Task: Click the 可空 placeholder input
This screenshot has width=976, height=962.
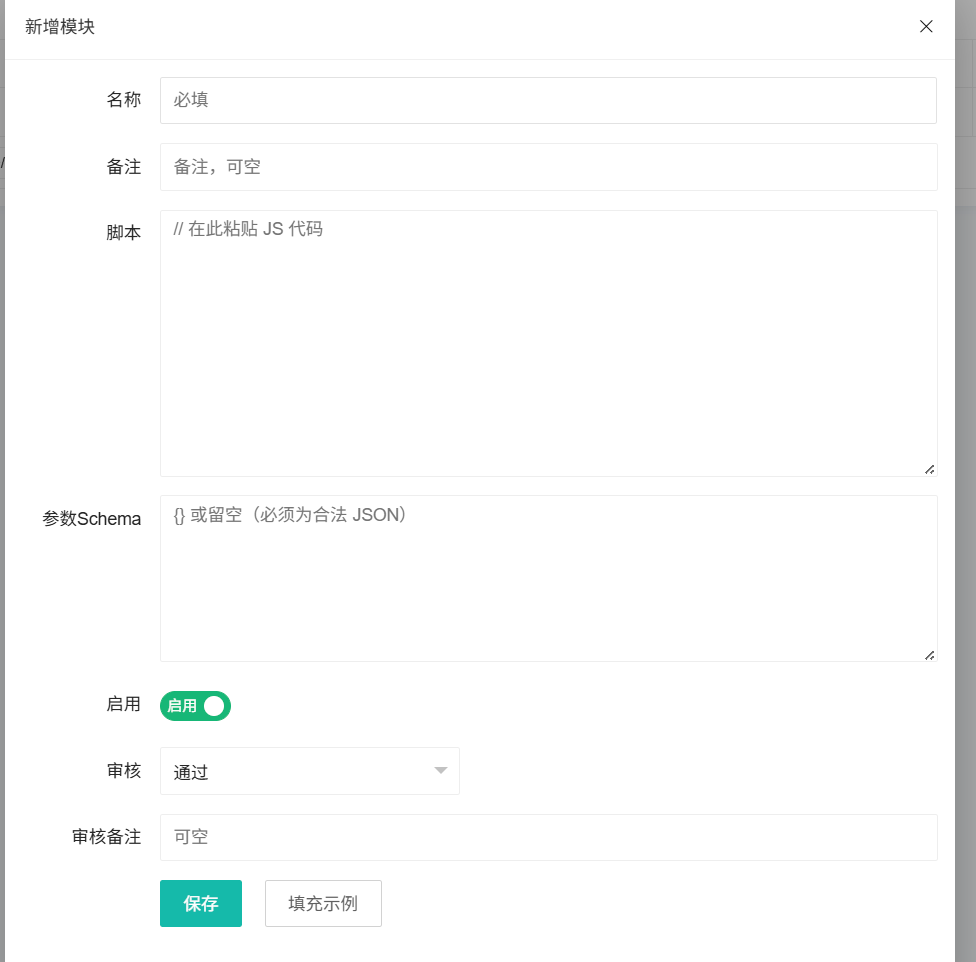Action: (x=548, y=837)
